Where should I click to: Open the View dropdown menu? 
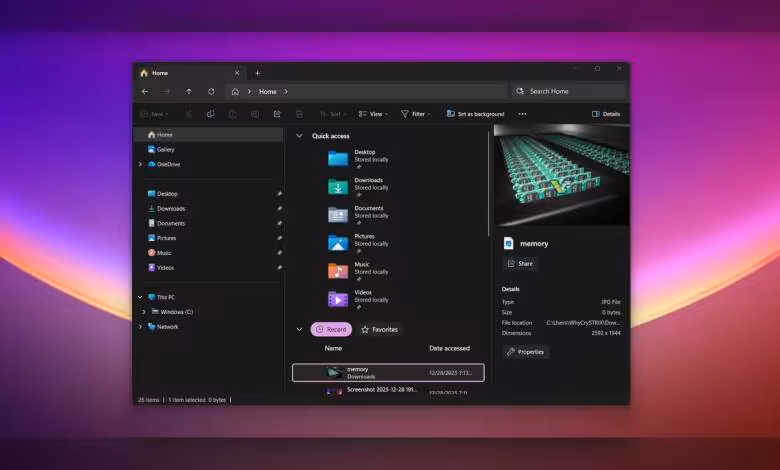(373, 114)
